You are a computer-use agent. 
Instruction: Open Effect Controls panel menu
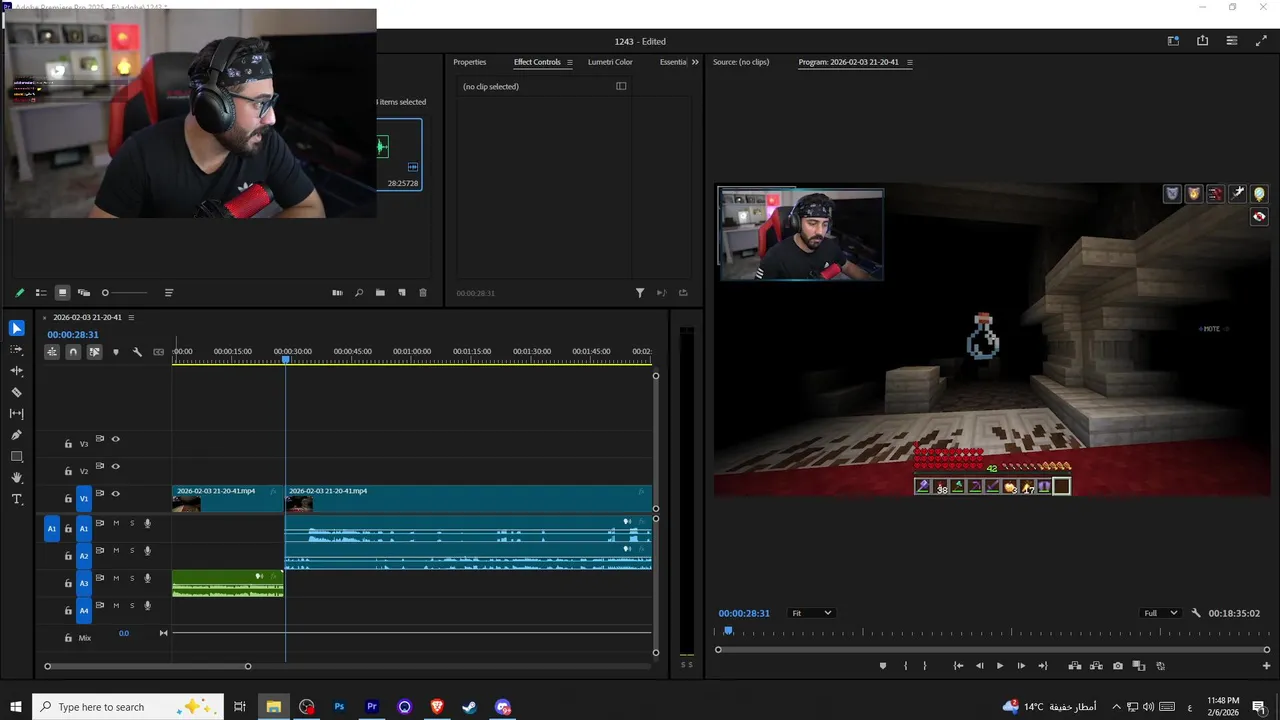[570, 62]
